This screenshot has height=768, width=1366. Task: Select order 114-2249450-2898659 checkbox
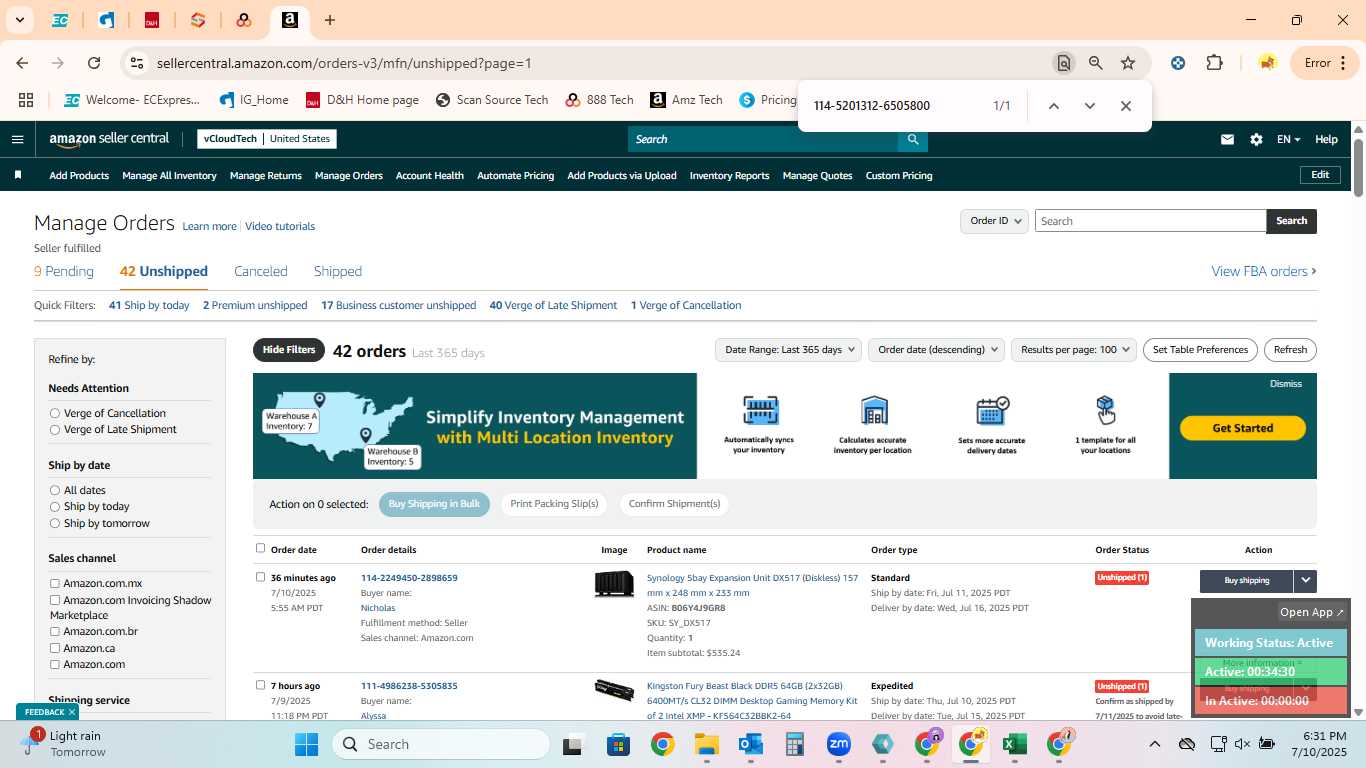click(261, 577)
